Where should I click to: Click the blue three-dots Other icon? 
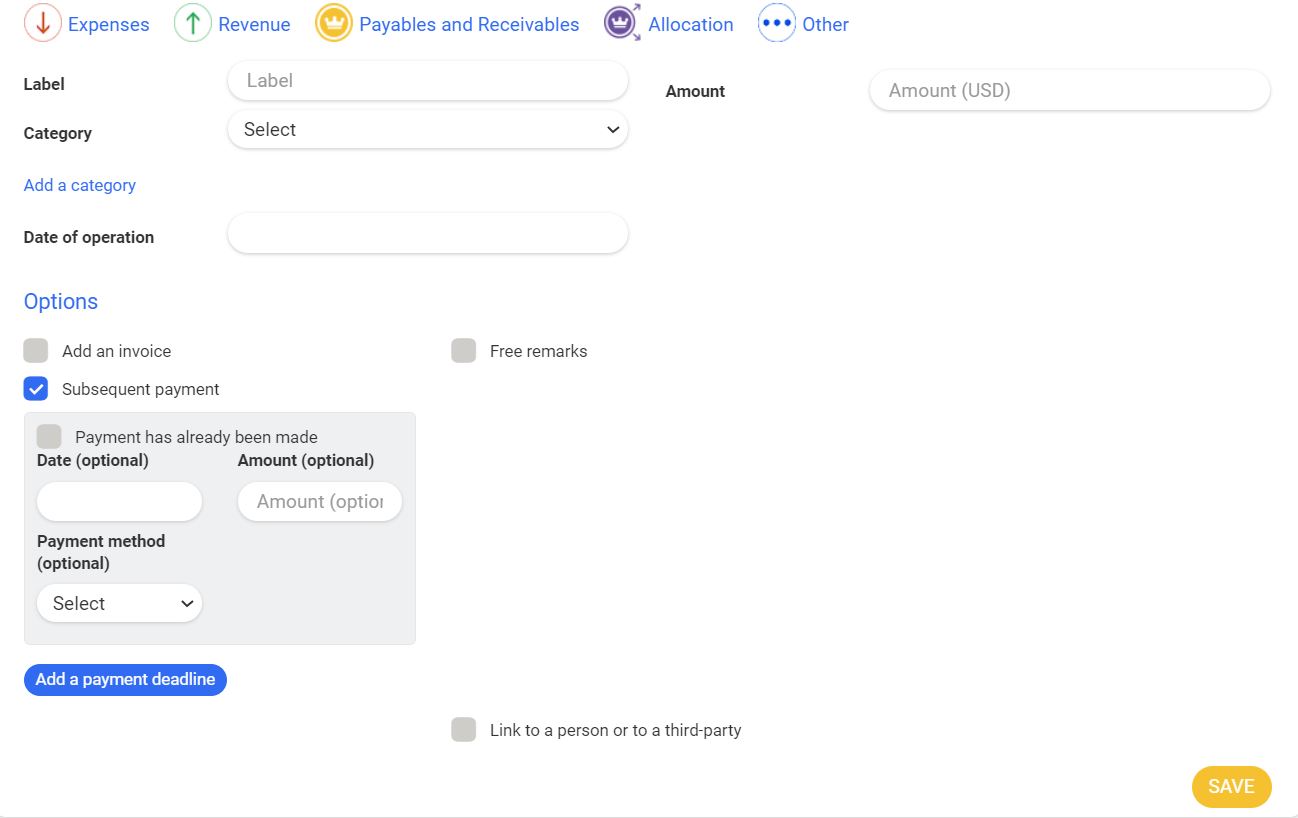777,23
